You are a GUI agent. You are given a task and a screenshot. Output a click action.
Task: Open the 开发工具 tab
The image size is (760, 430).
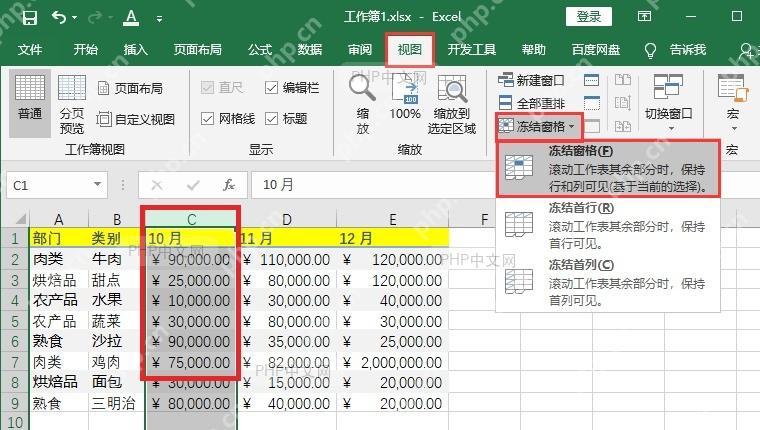click(472, 49)
